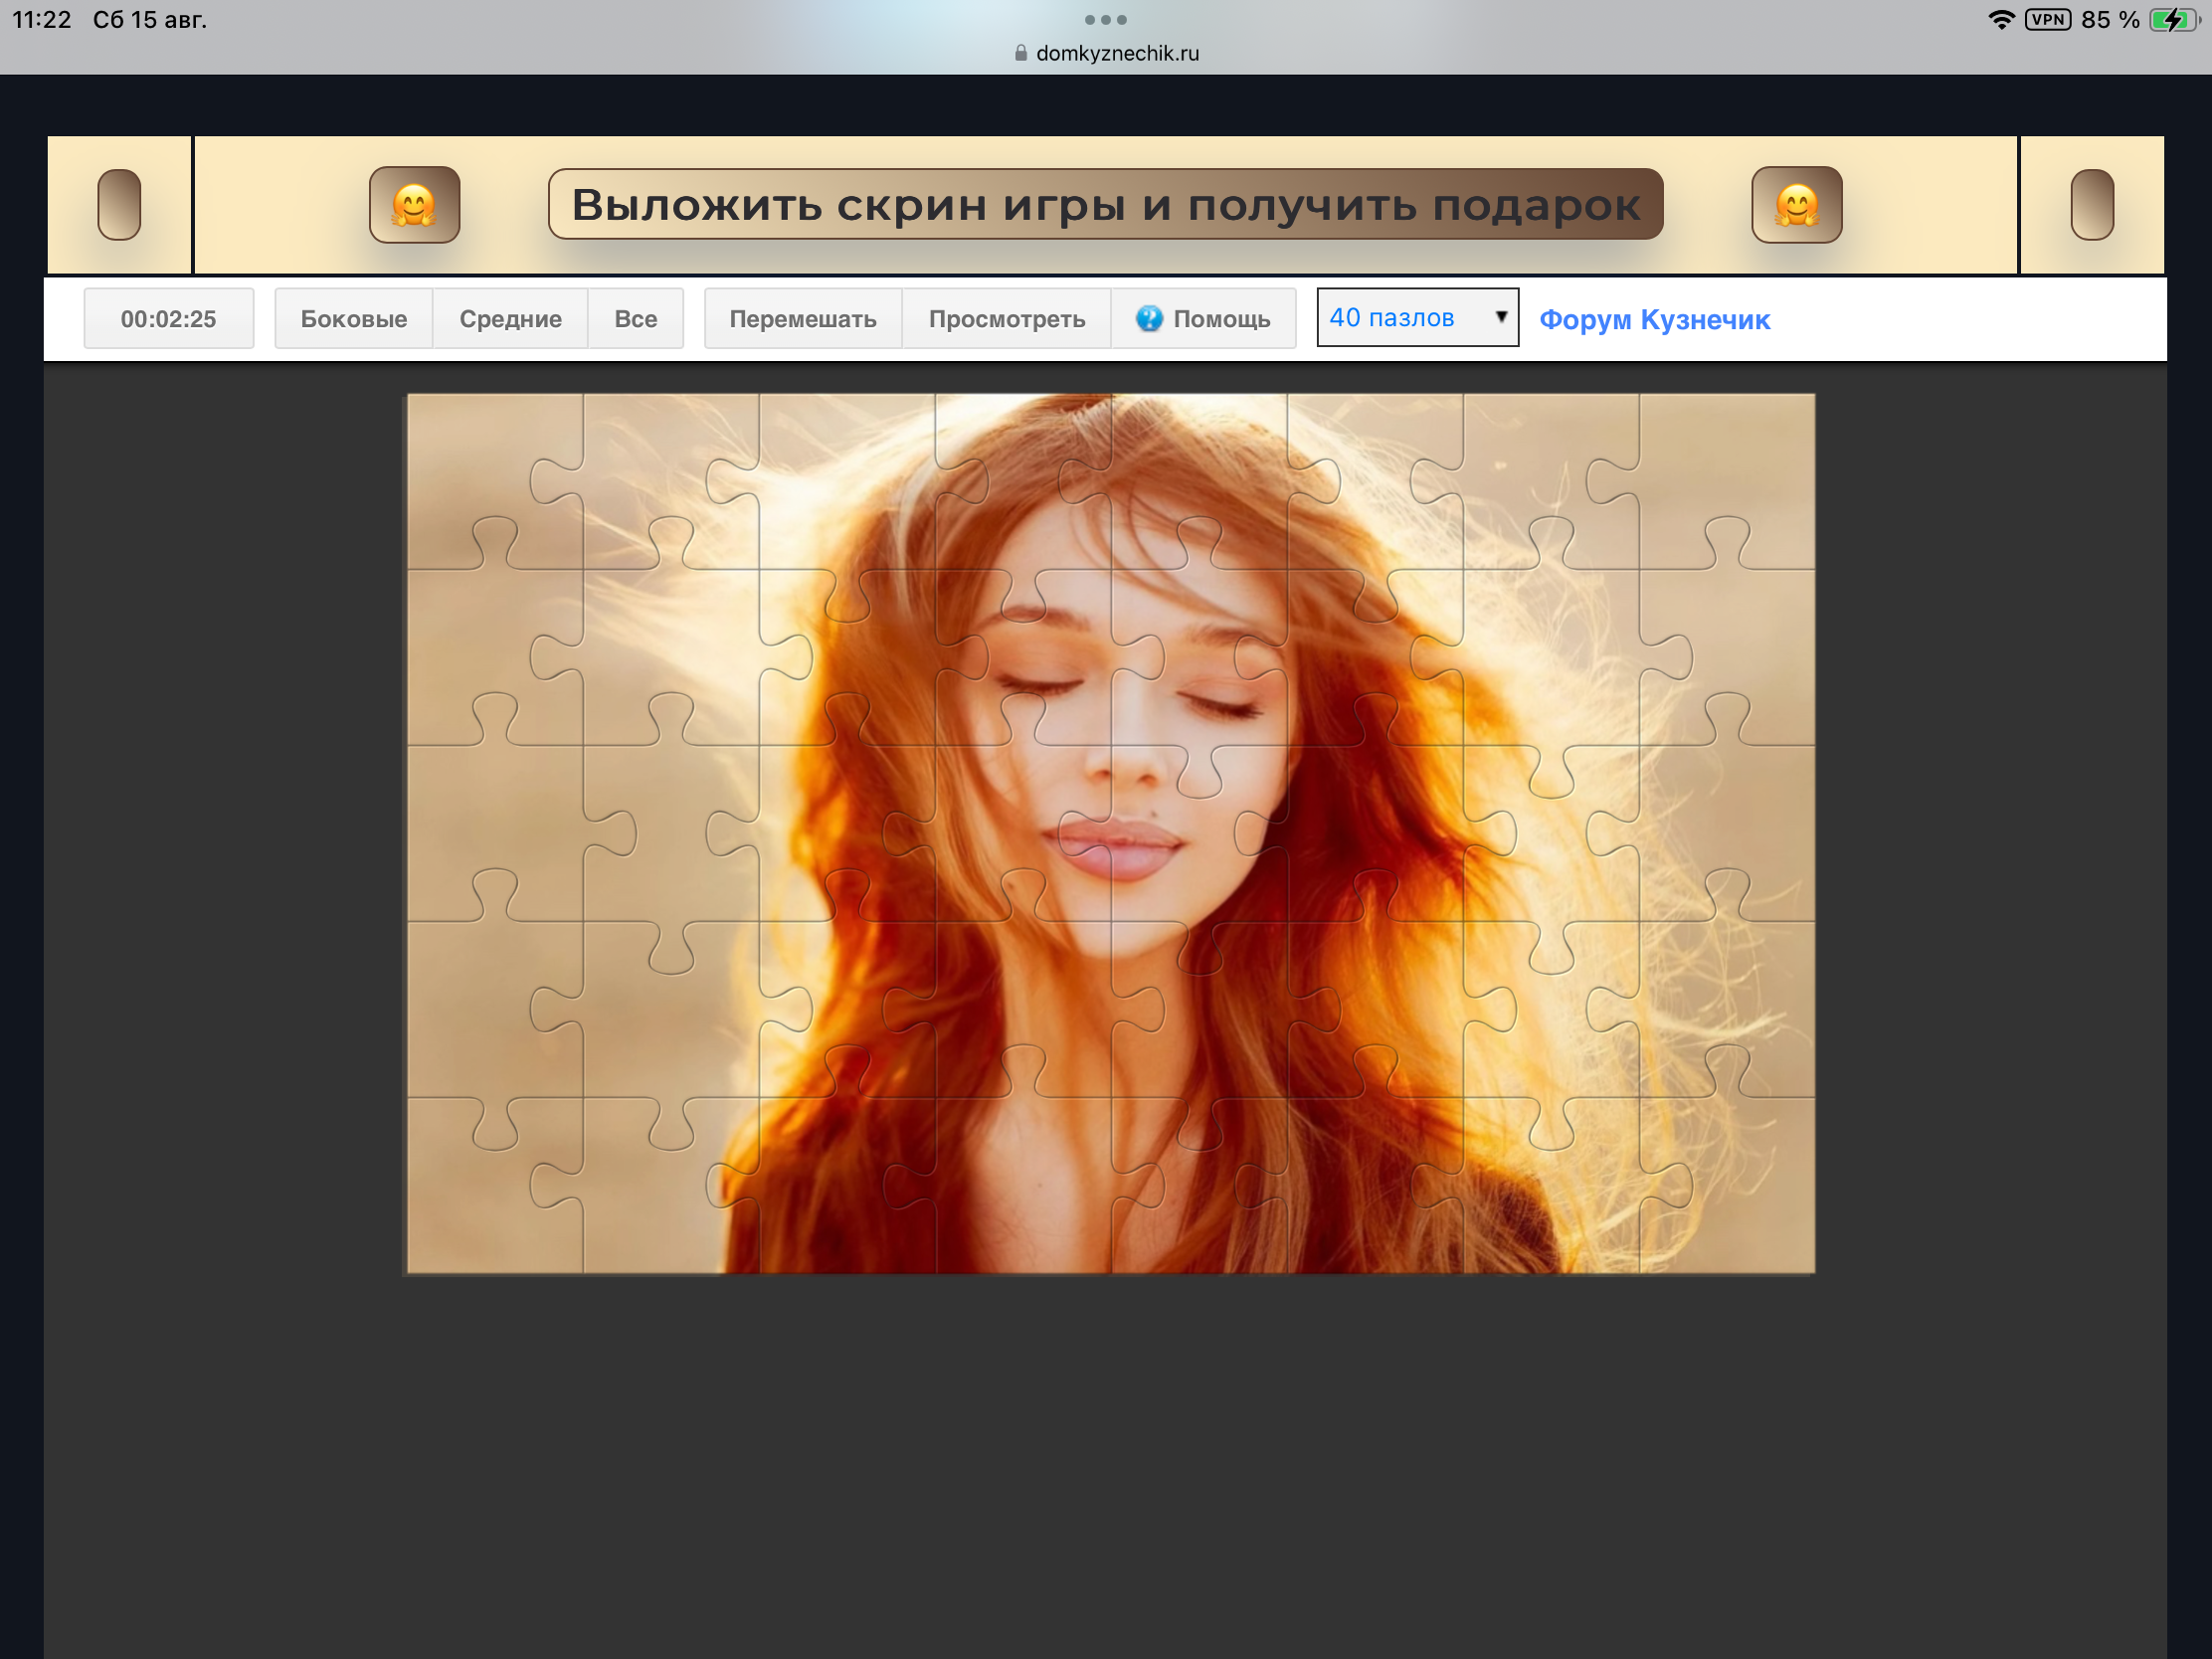The width and height of the screenshot is (2212, 1659).
Task: Shuffle the puzzle with 'Перемешать'
Action: pos(803,319)
